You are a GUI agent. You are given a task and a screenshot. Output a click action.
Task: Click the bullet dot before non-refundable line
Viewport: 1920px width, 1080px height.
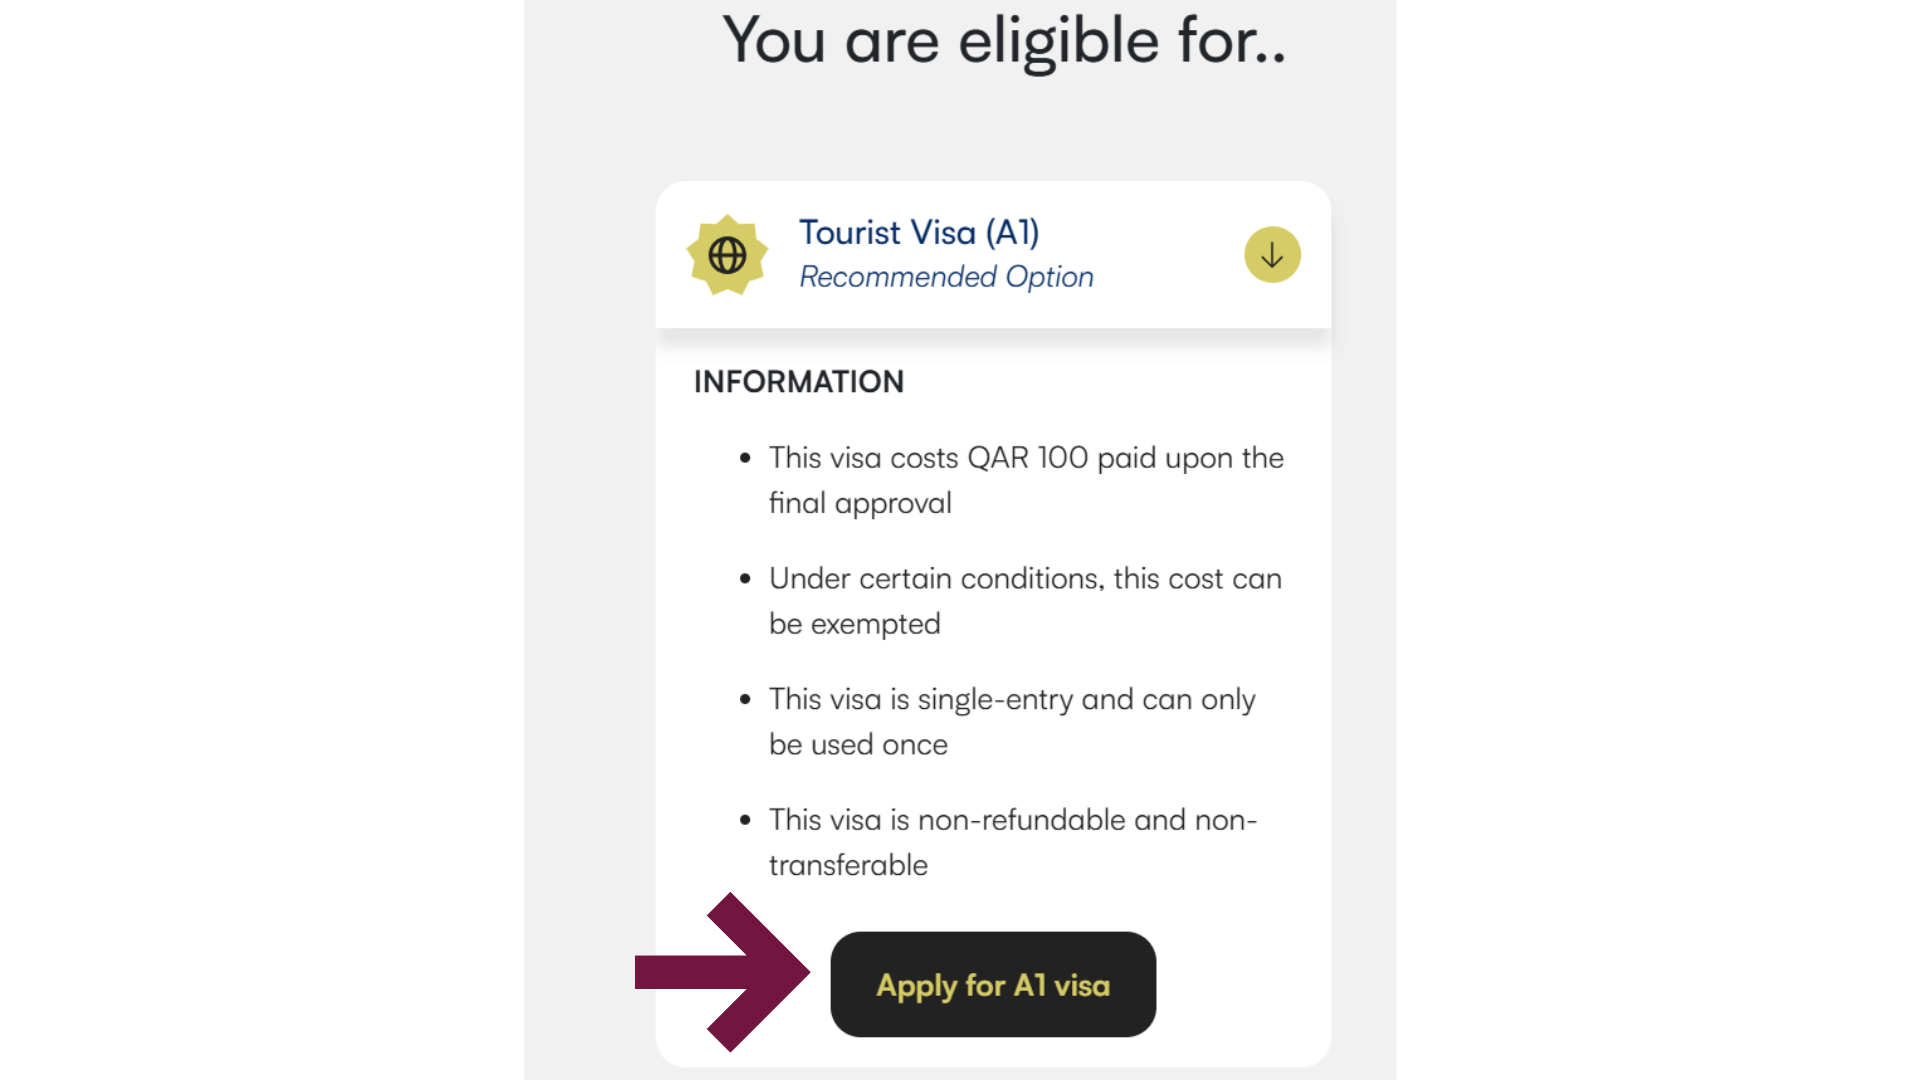(x=745, y=821)
